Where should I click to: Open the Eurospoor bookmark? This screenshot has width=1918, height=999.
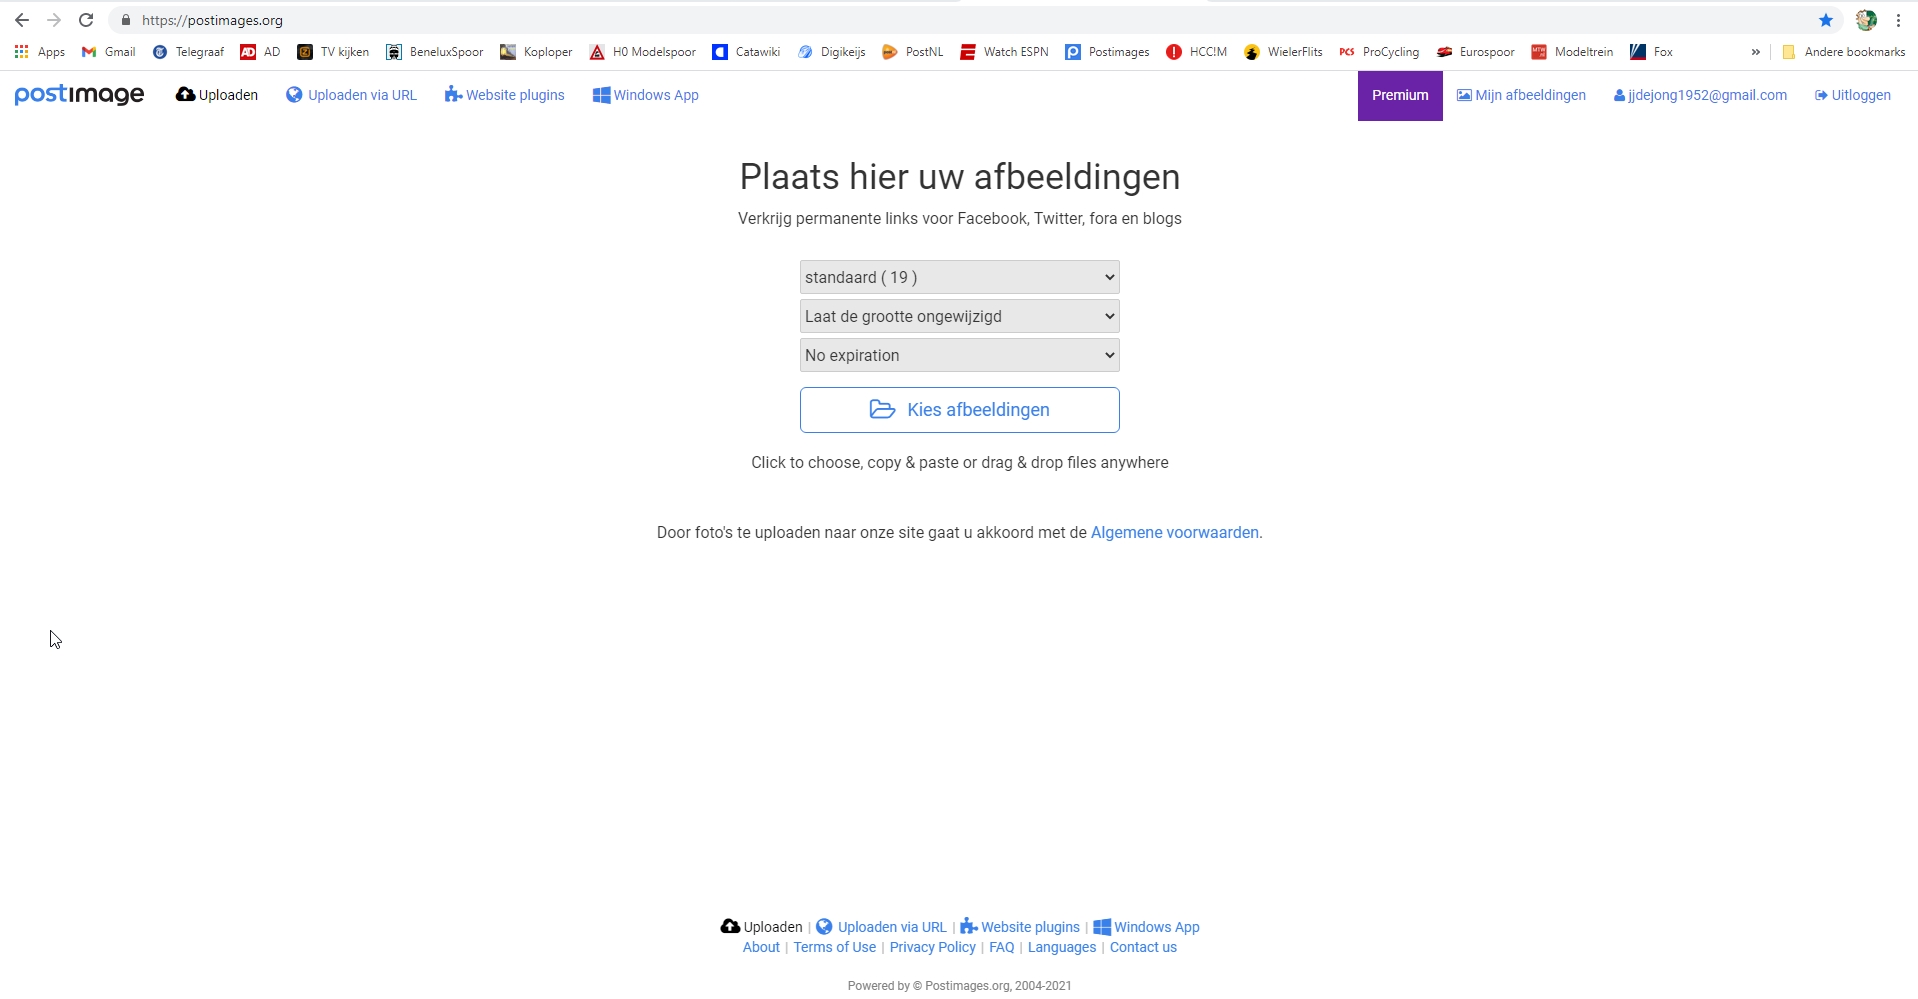click(1475, 52)
